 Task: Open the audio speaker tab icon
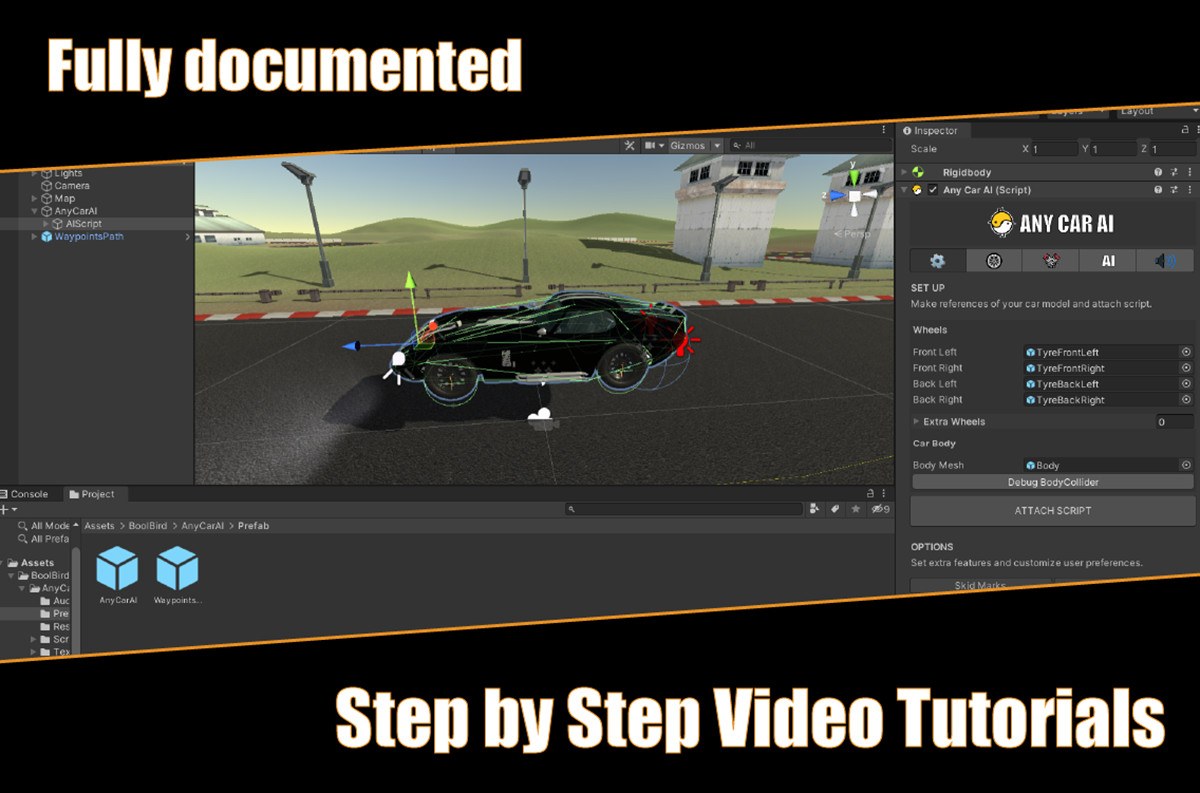pos(1165,260)
